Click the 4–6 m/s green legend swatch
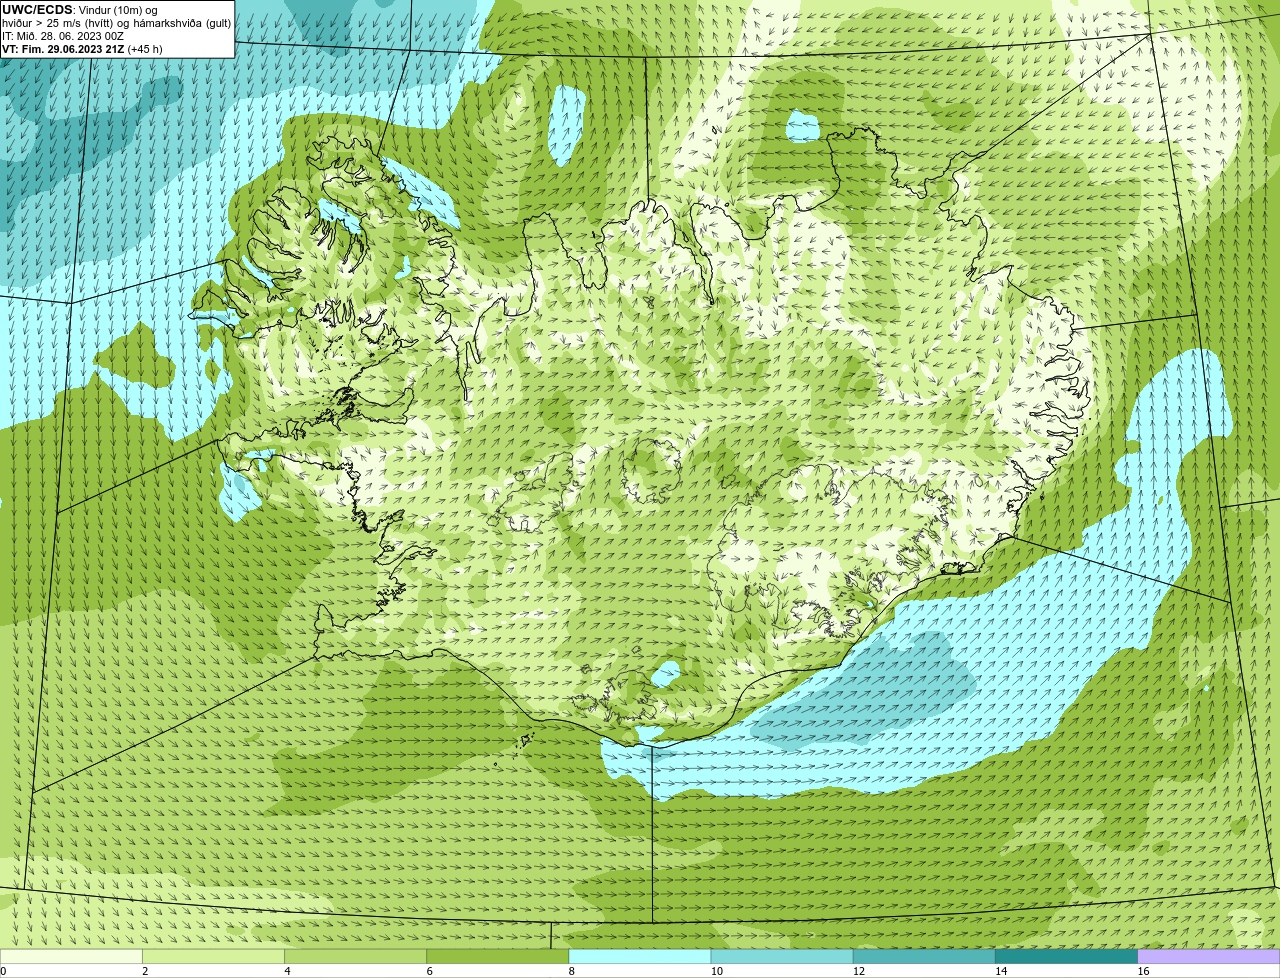Image resolution: width=1280 pixels, height=978 pixels. point(355,956)
